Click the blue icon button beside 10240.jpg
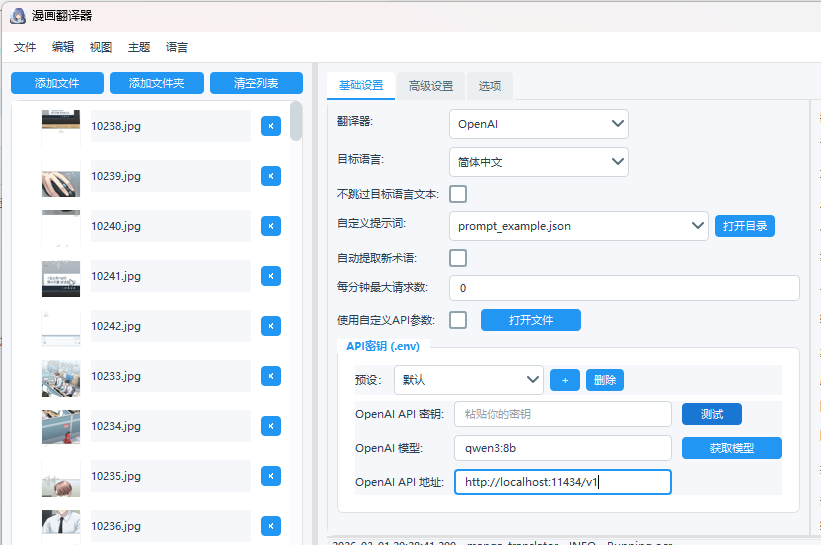The image size is (821, 545). 271,226
